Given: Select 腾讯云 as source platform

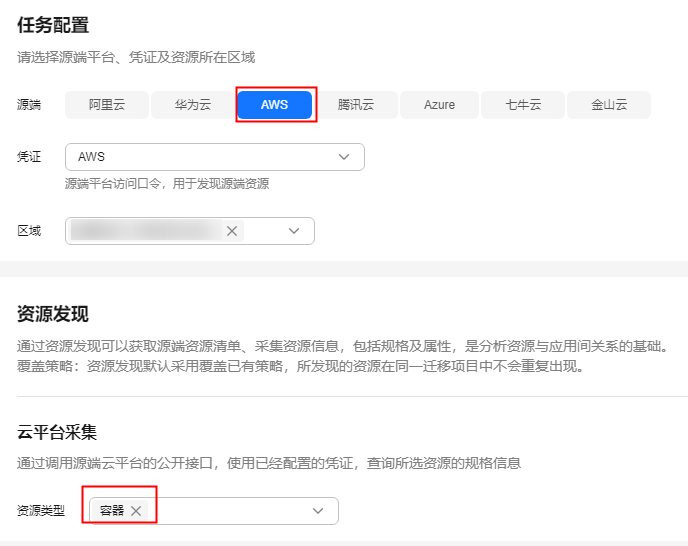Looking at the screenshot, I should pos(356,105).
